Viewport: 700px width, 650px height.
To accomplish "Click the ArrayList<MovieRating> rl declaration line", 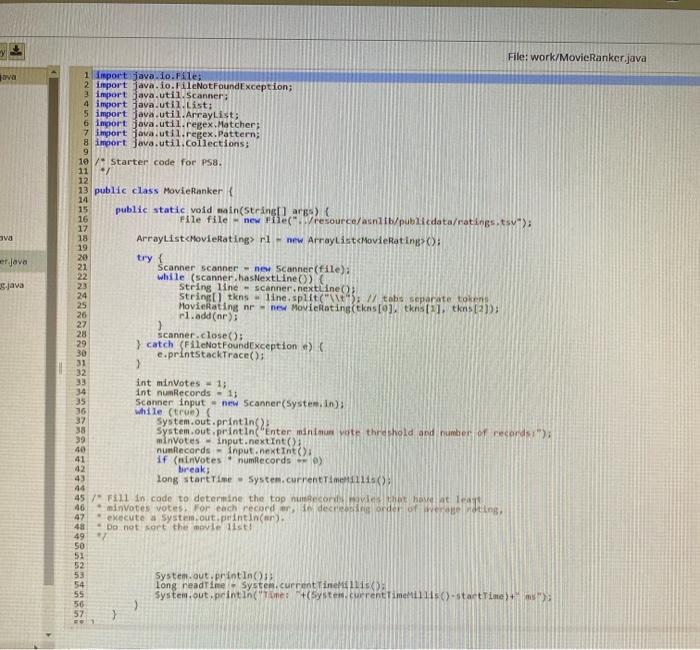I will tap(288, 240).
